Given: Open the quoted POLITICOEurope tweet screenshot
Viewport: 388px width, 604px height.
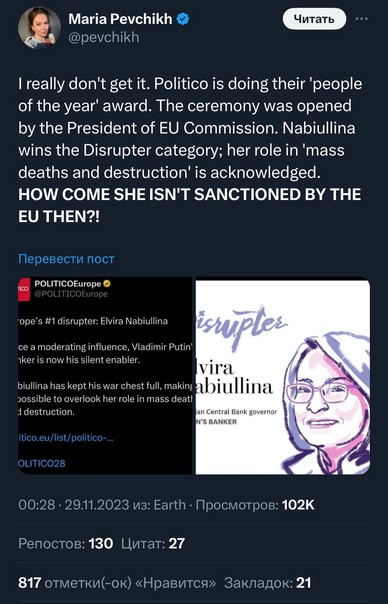Looking at the screenshot, I should coord(105,376).
